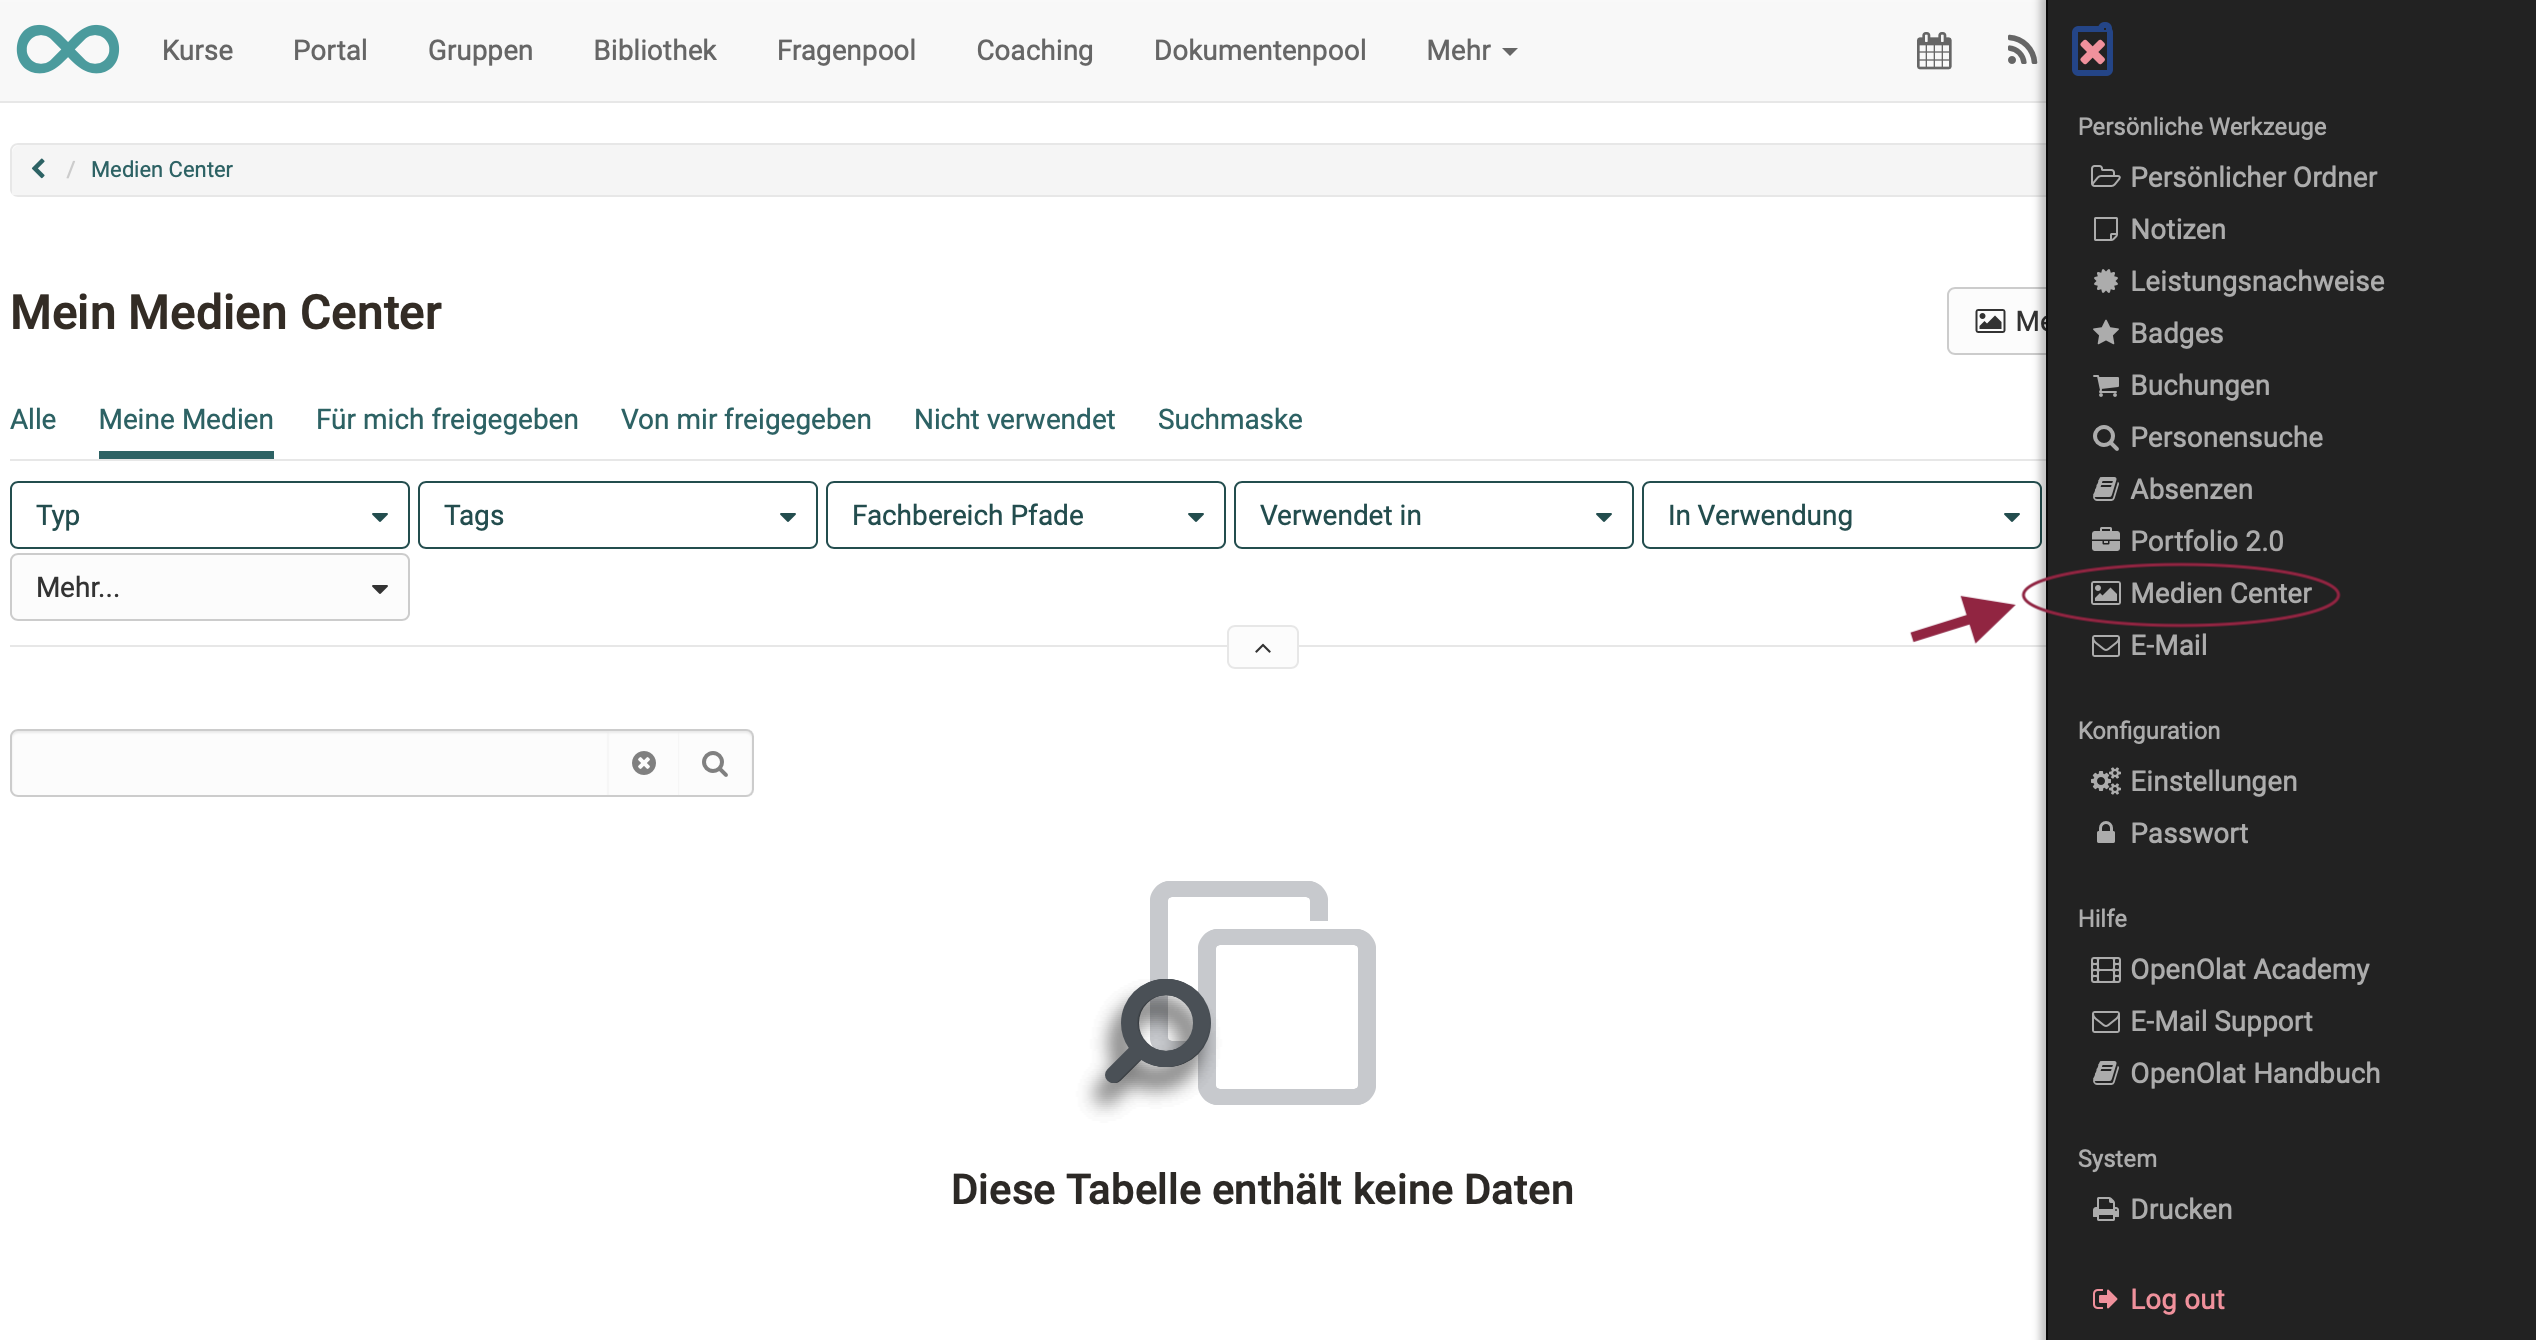Open Notizen from personal tools
This screenshot has width=2536, height=1340.
click(2177, 229)
